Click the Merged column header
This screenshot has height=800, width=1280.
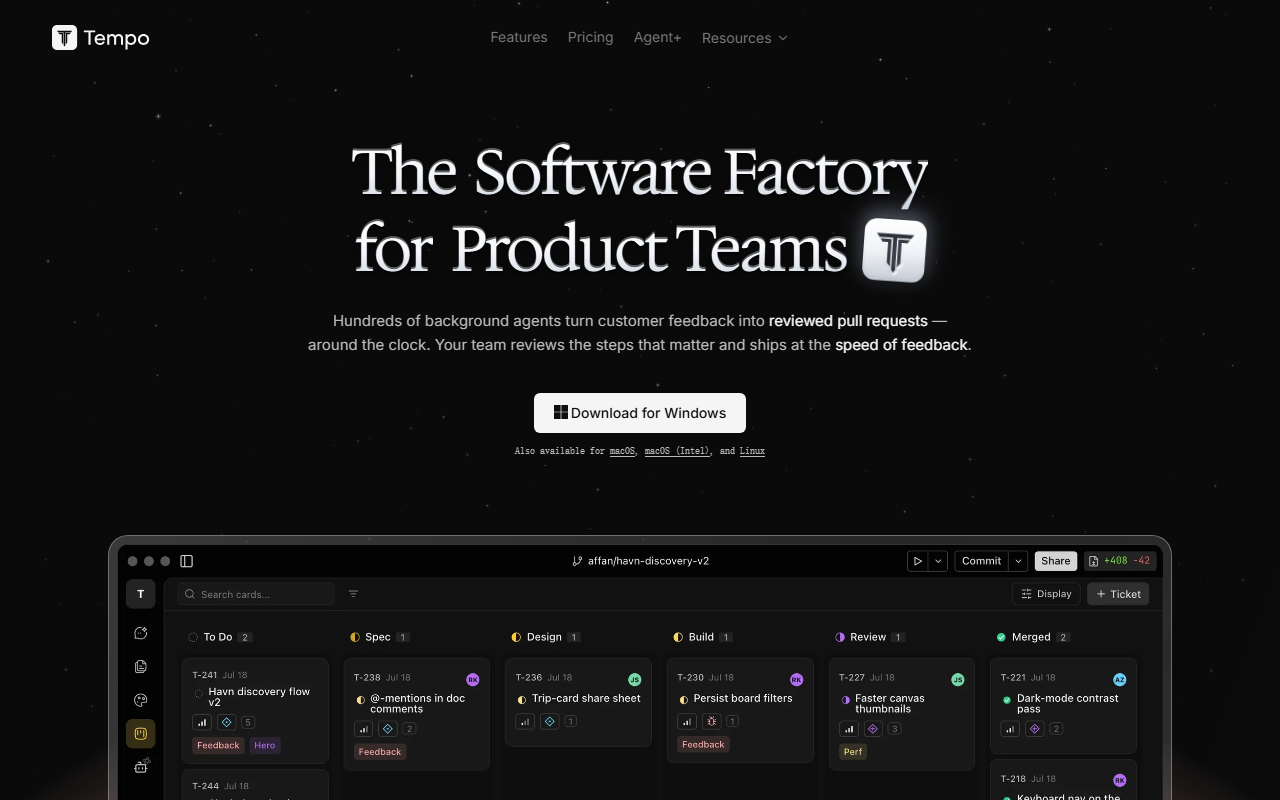(x=1034, y=637)
